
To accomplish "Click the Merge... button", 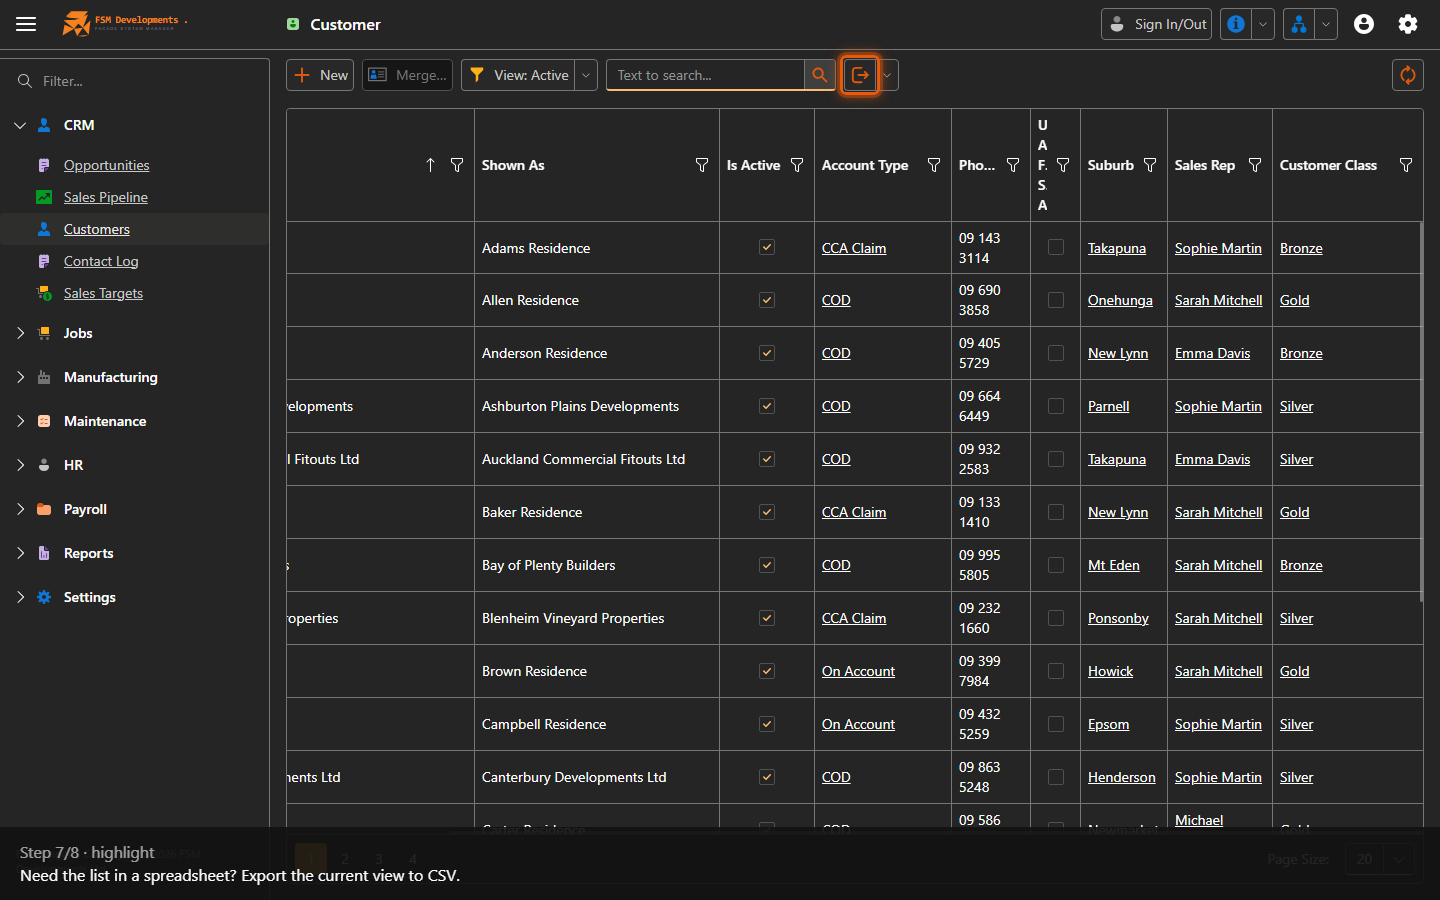I will point(407,75).
